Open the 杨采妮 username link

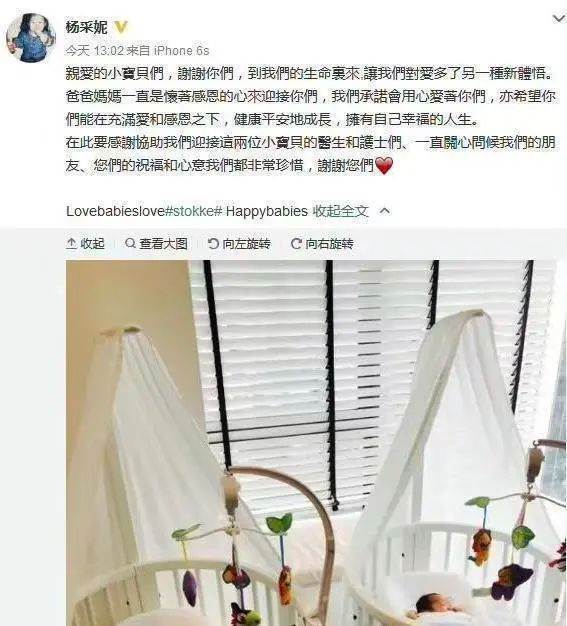tap(86, 27)
